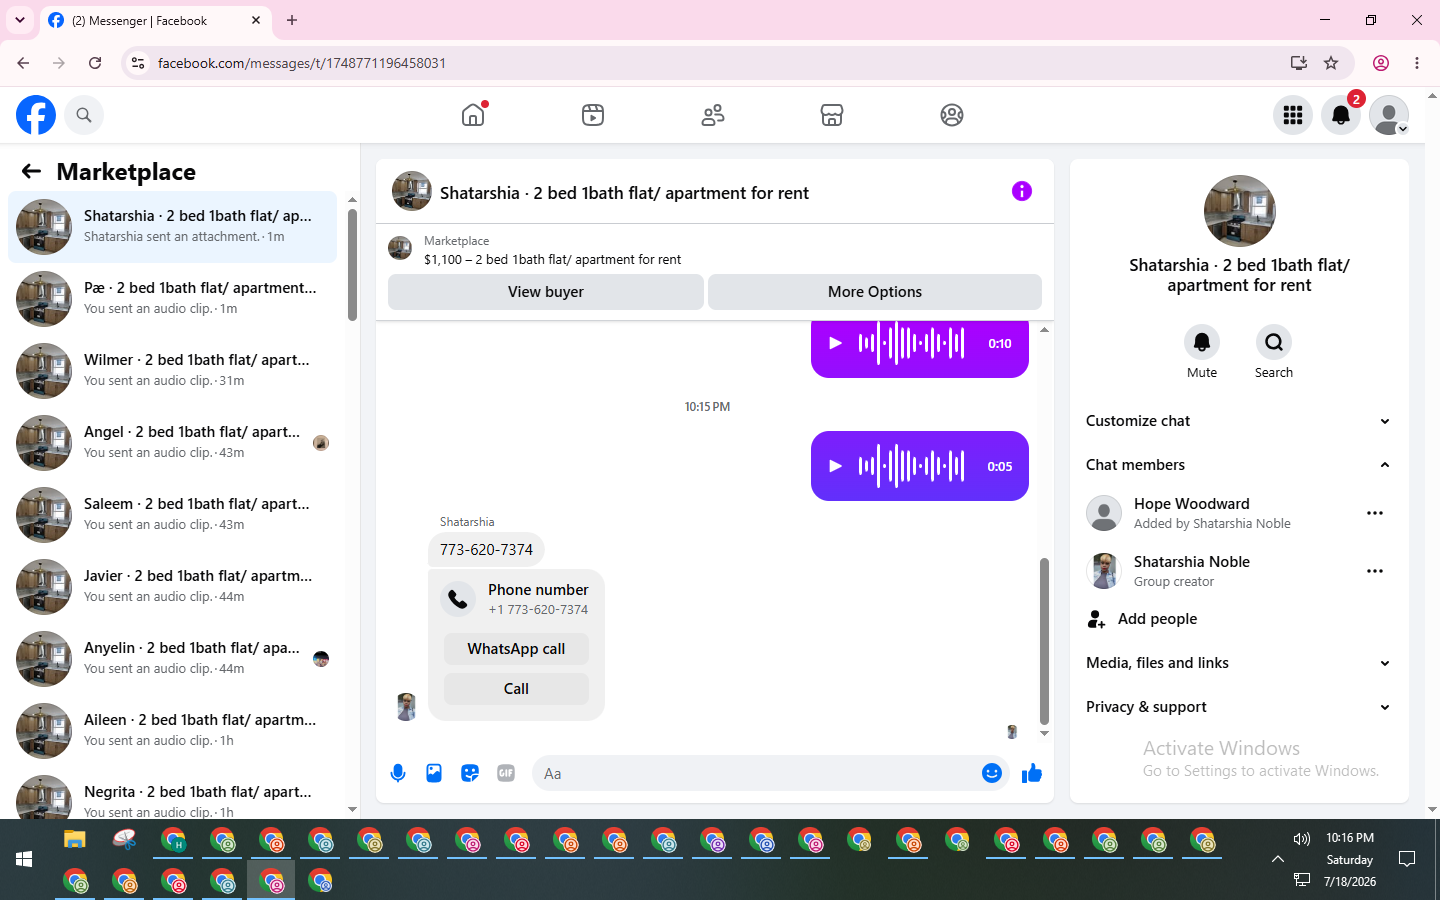Open the Wilmer conversation in the list

click(172, 371)
